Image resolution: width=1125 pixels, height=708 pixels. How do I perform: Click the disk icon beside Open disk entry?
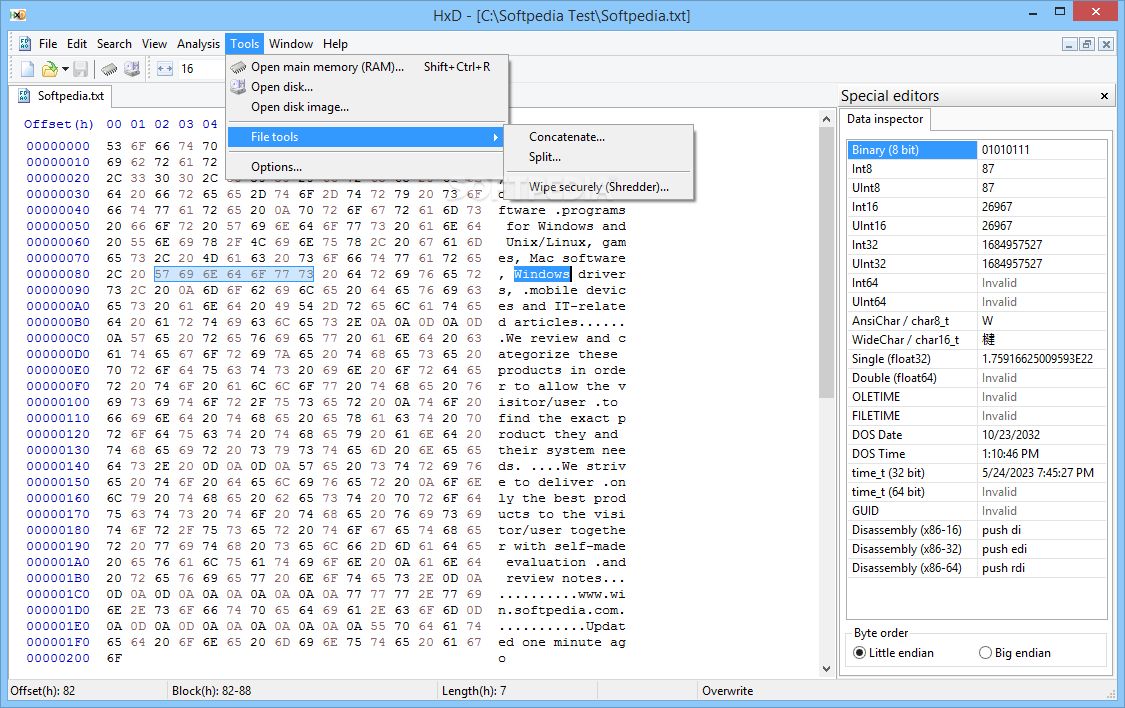tap(238, 87)
